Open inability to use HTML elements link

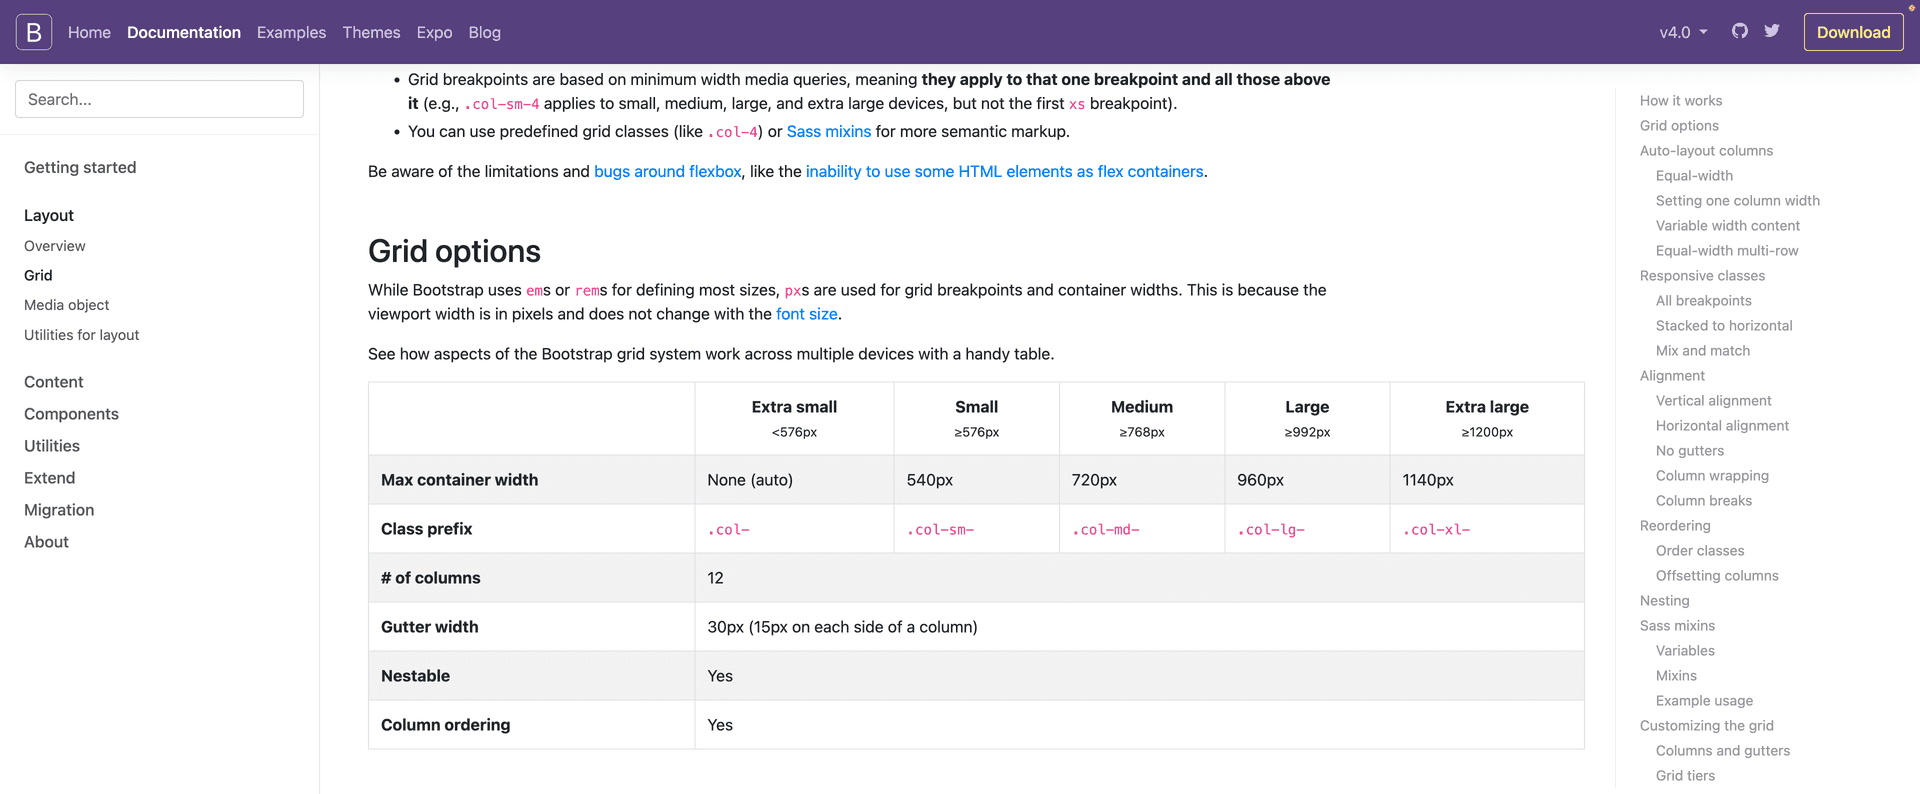tap(1005, 171)
